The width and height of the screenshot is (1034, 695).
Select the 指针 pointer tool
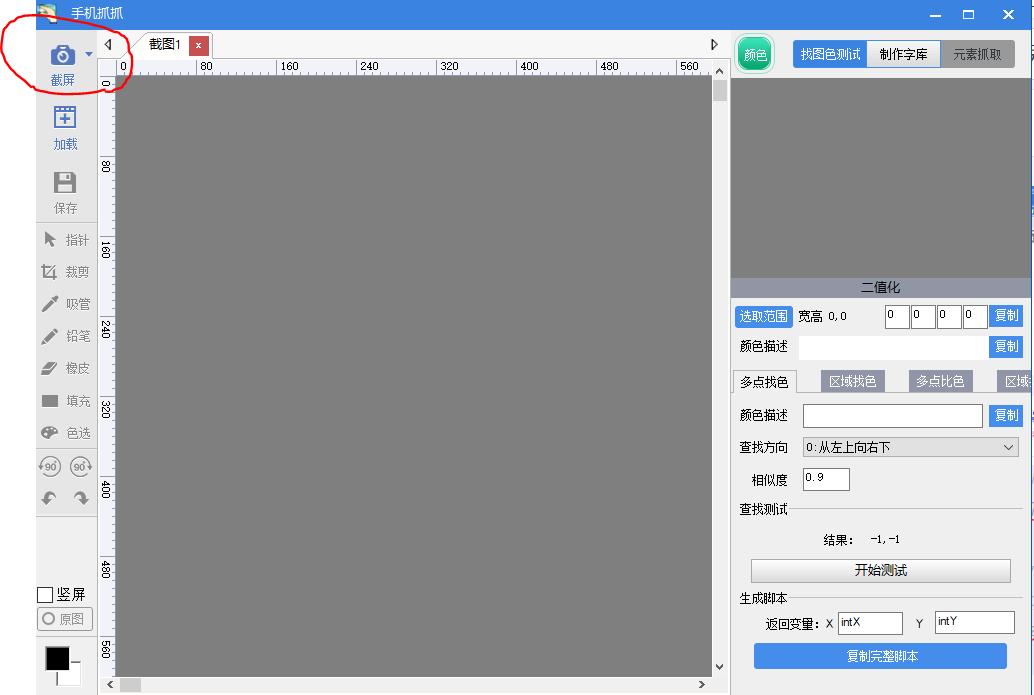tap(65, 239)
